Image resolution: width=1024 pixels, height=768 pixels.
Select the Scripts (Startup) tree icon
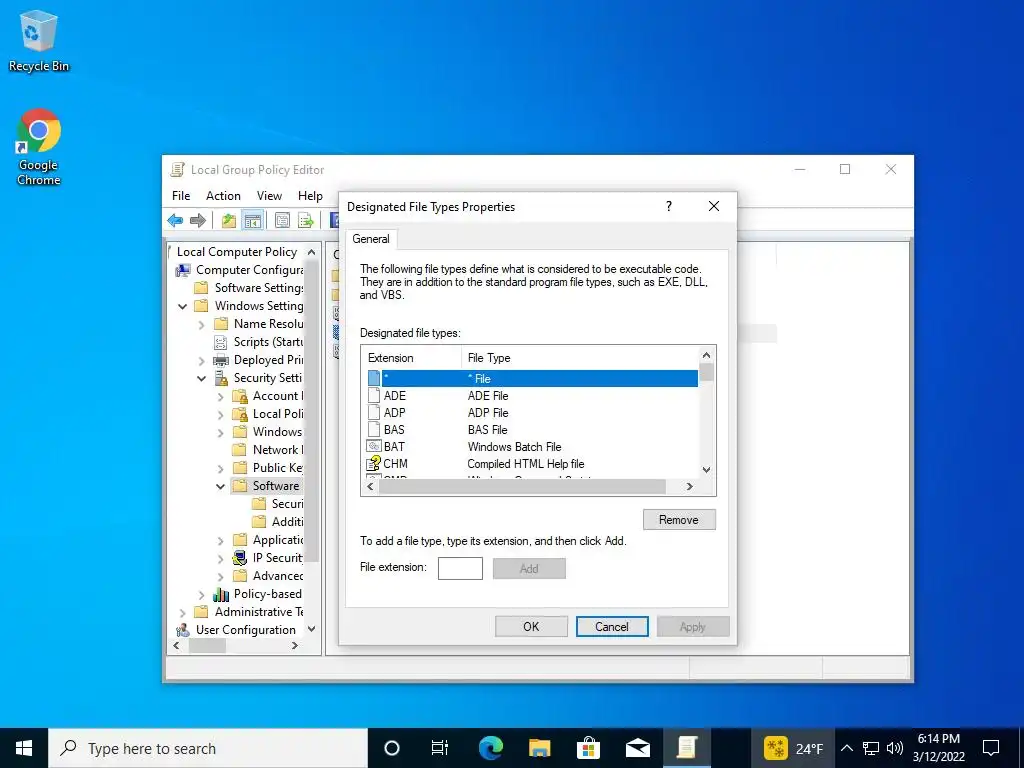(x=221, y=342)
